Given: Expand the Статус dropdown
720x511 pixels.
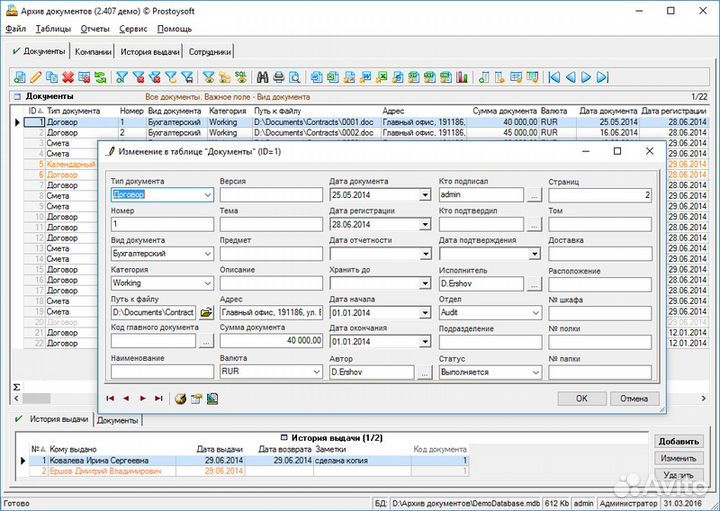Looking at the screenshot, I should pyautogui.click(x=535, y=372).
